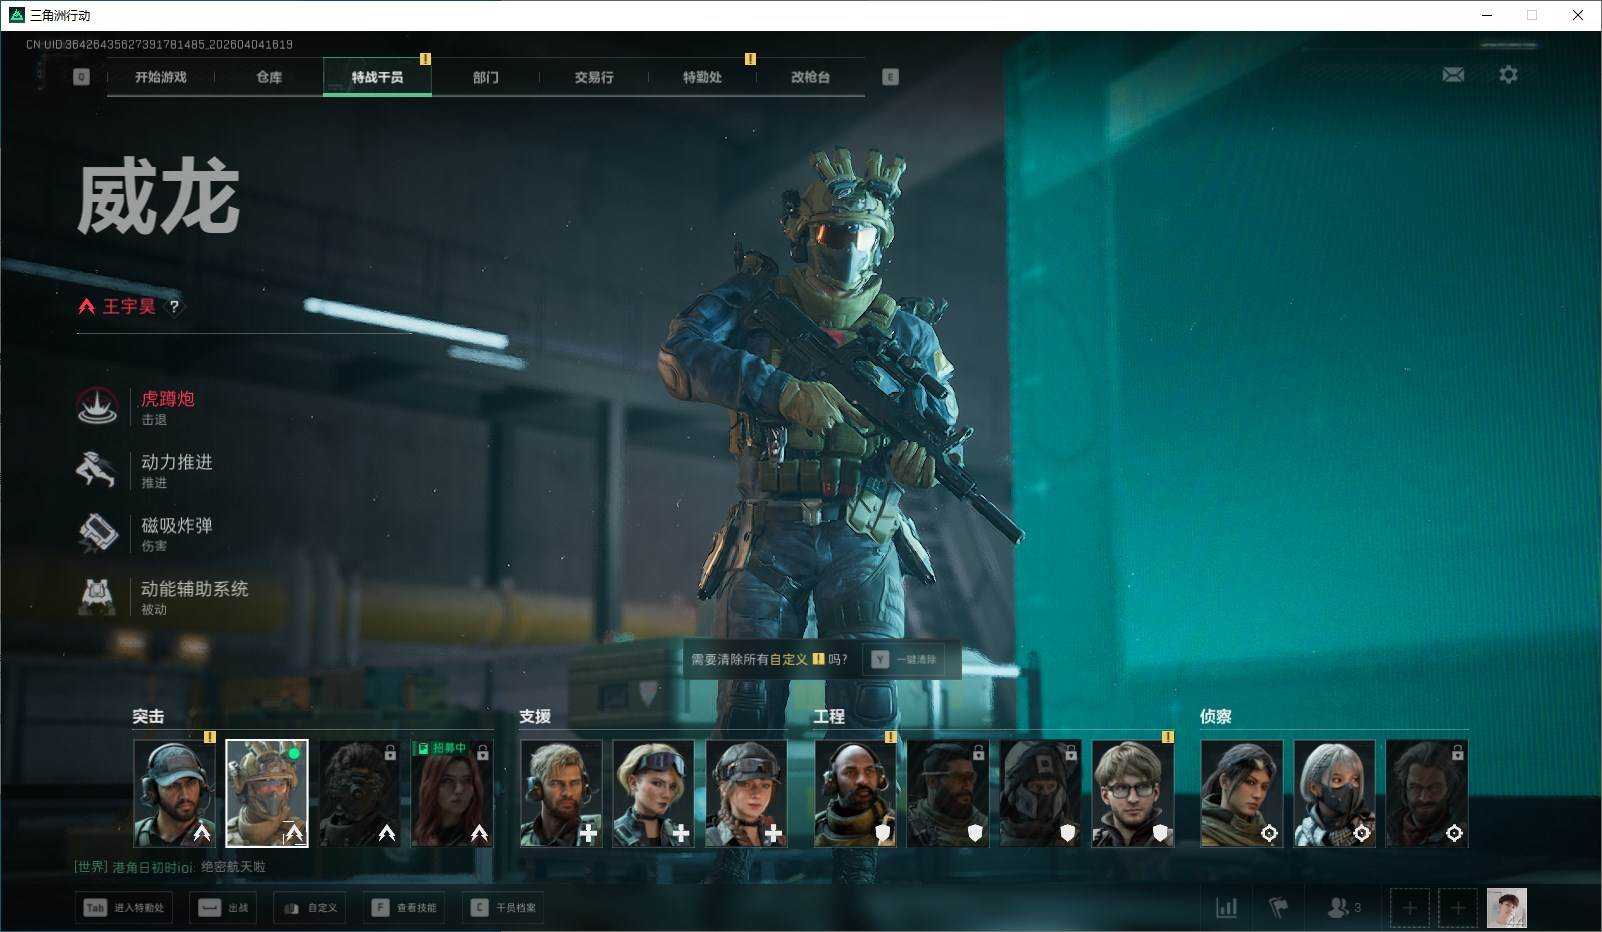The width and height of the screenshot is (1602, 932).
Task: Select the red-haired operator marked 招募中
Action: coord(452,793)
